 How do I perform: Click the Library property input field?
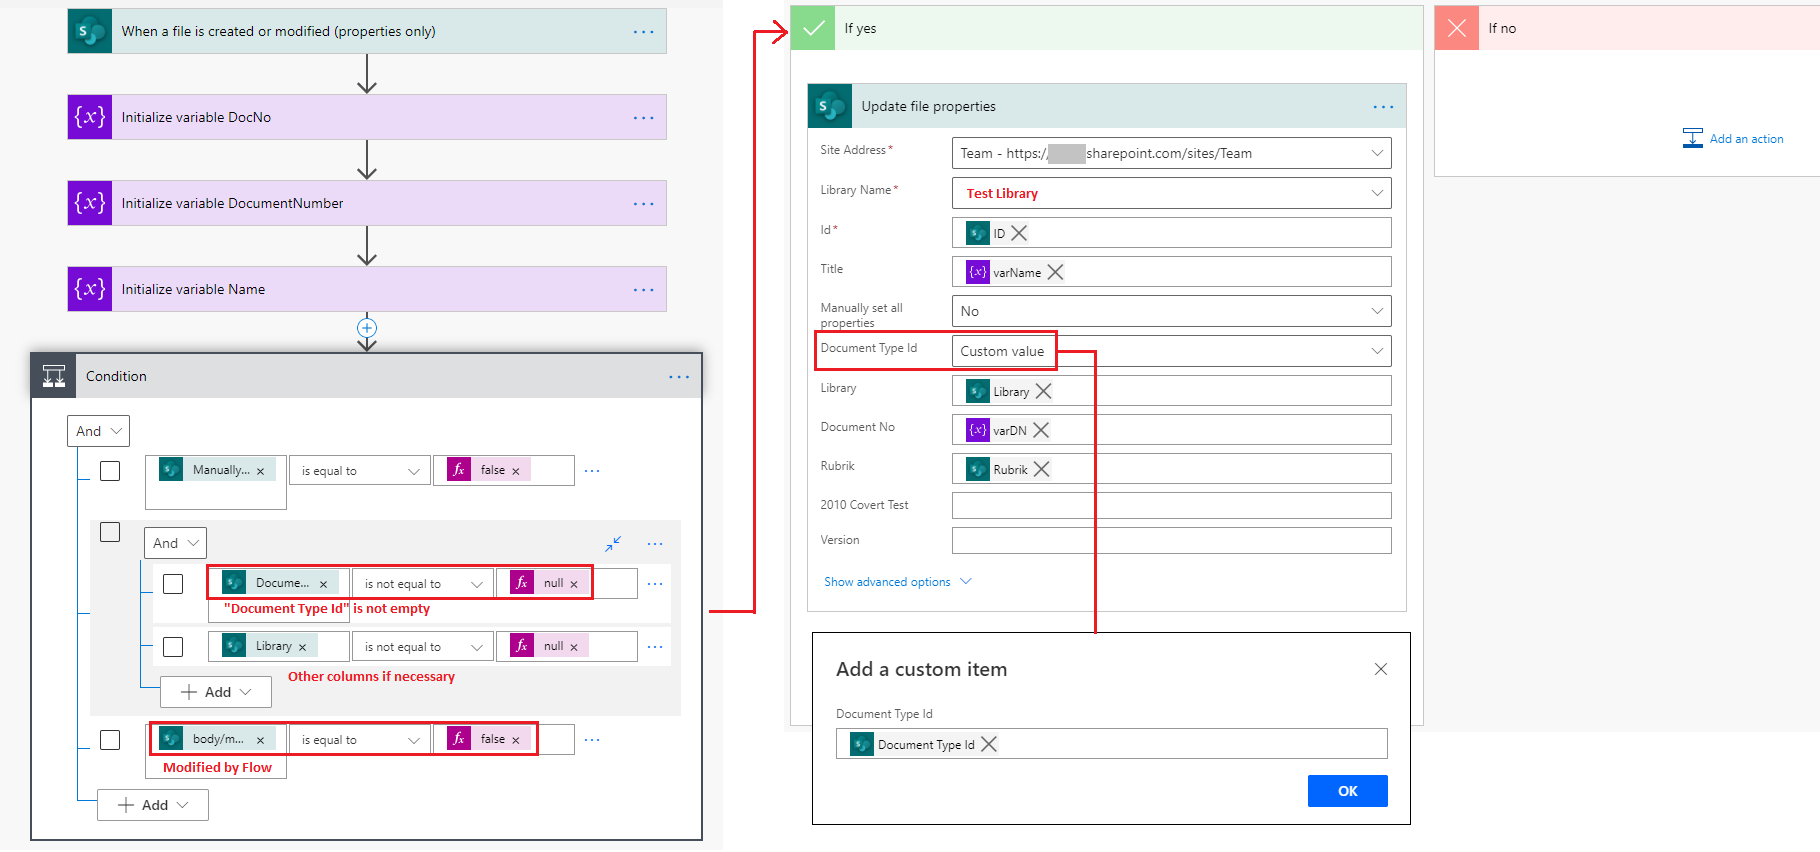click(x=1171, y=391)
